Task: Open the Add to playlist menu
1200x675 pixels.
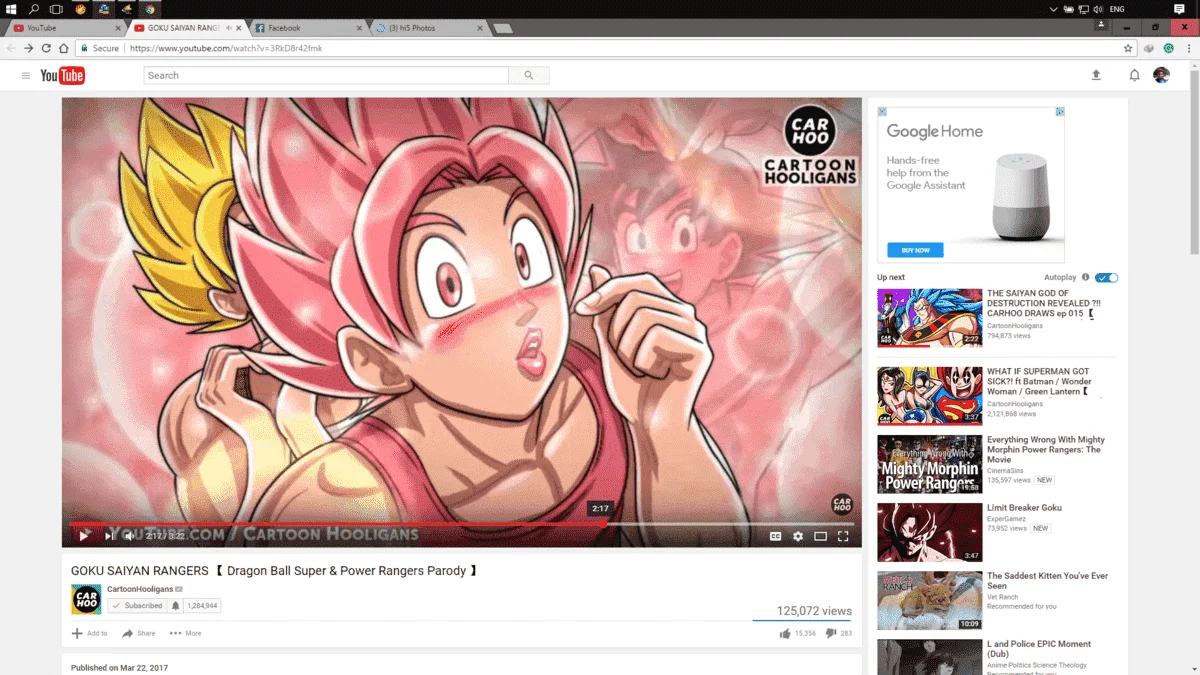Action: click(89, 633)
